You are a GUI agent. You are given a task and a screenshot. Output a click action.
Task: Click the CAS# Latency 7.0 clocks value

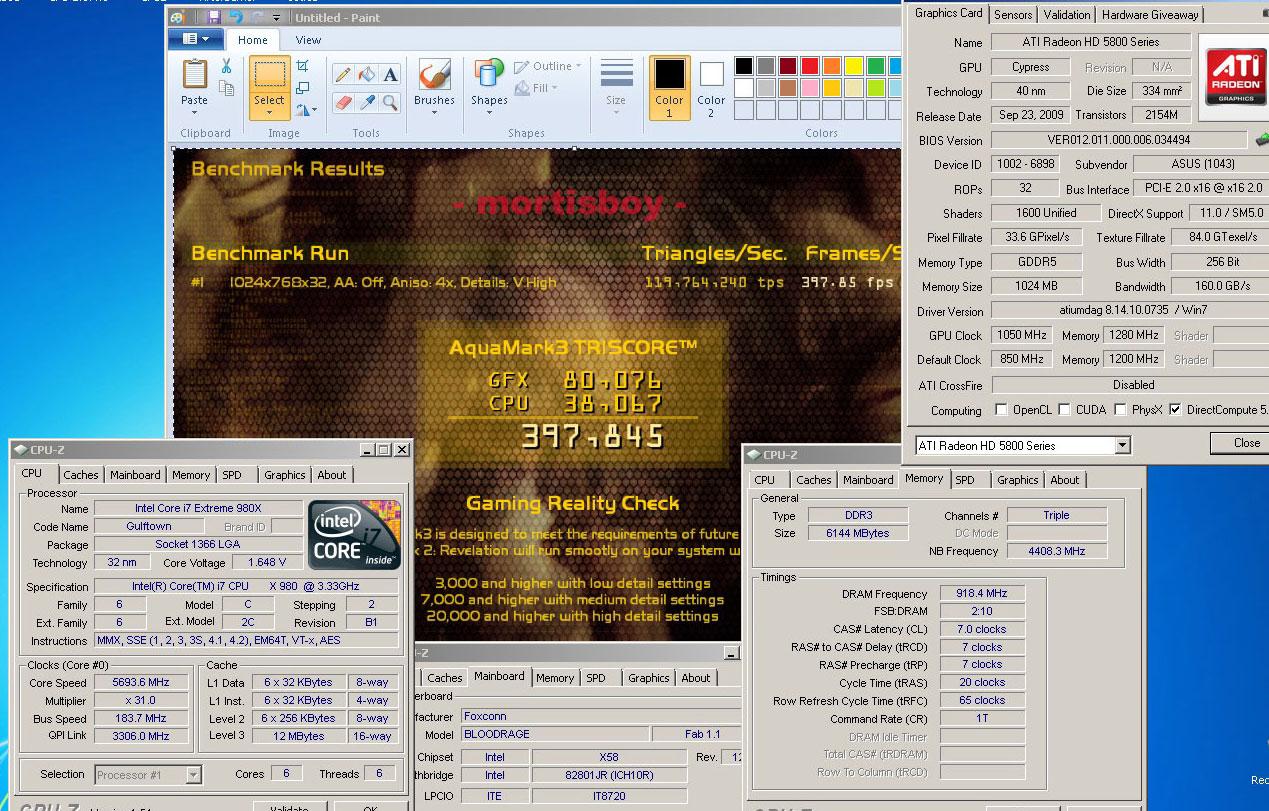click(983, 629)
